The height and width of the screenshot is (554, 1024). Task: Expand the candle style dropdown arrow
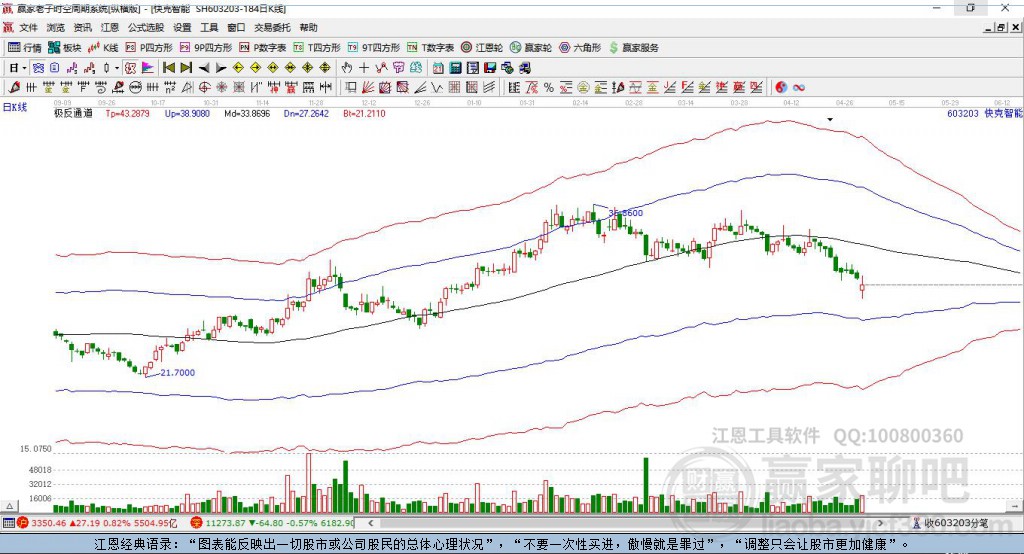(117, 68)
